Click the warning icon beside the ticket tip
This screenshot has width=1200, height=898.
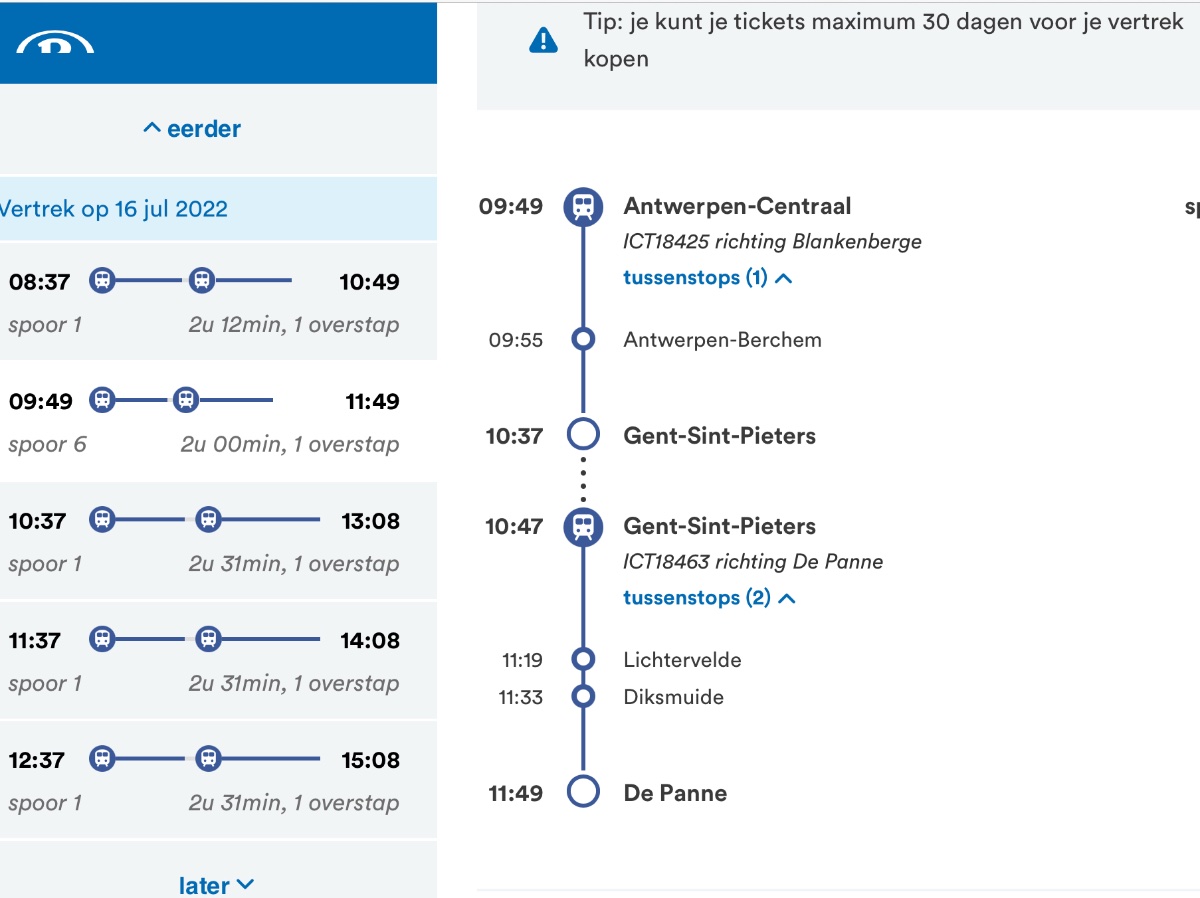543,40
